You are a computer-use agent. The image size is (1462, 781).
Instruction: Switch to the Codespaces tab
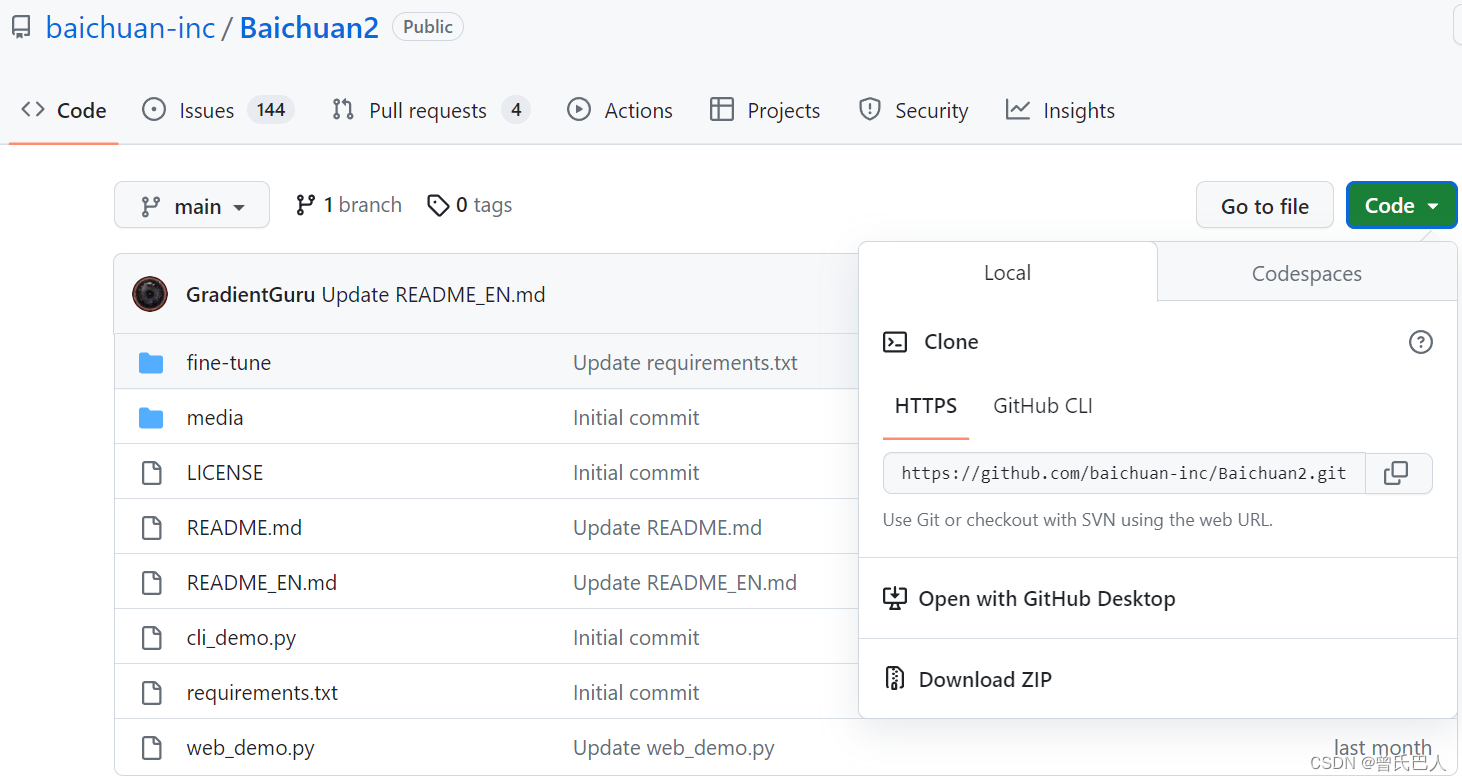tap(1307, 273)
